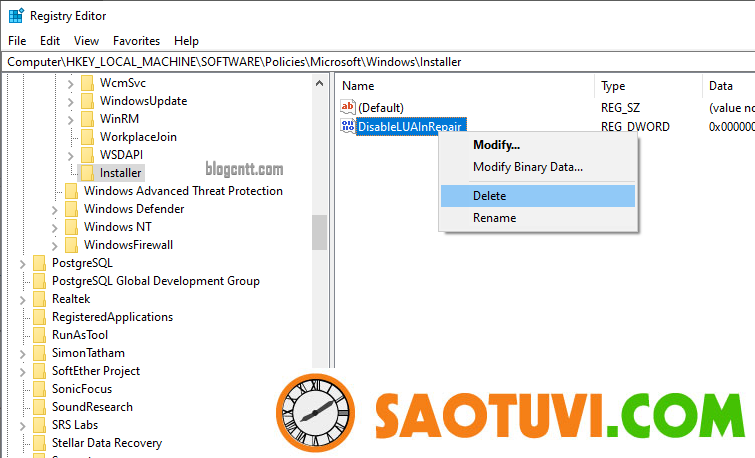Viewport: 755px width, 458px height.
Task: Open the Favorites menu
Action: pyautogui.click(x=136, y=41)
